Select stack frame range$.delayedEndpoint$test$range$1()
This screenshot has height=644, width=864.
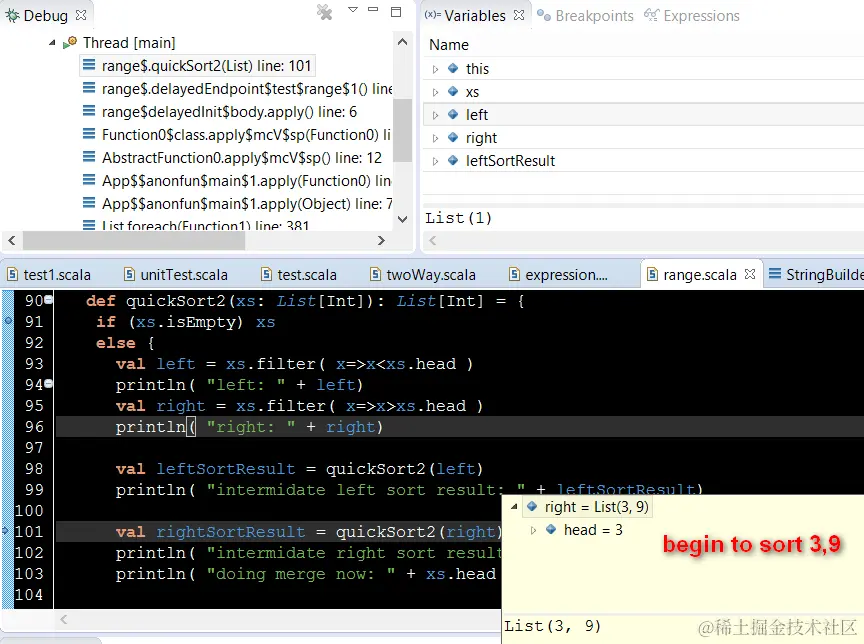[x=246, y=89]
